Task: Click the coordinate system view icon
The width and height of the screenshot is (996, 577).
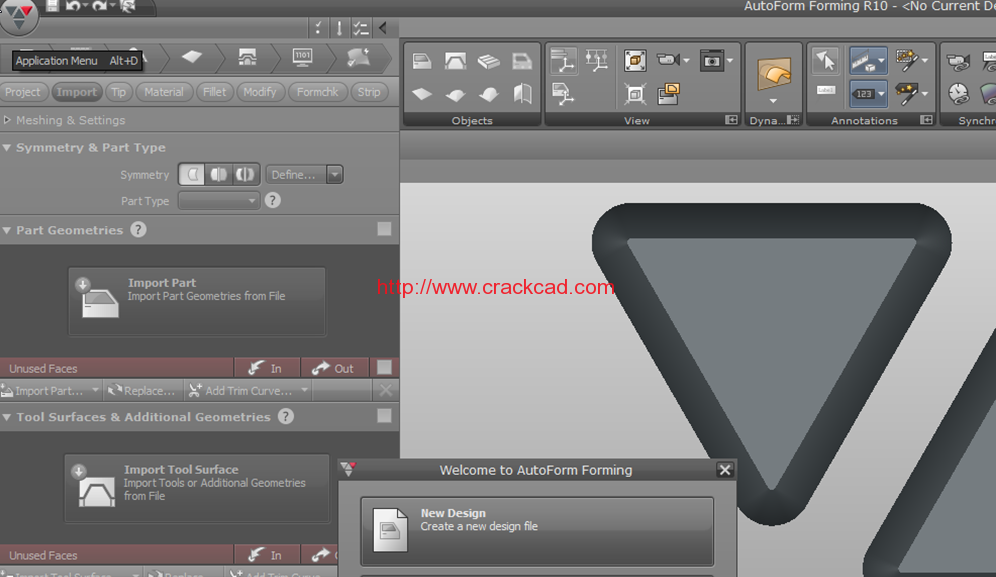Action: pos(563,61)
